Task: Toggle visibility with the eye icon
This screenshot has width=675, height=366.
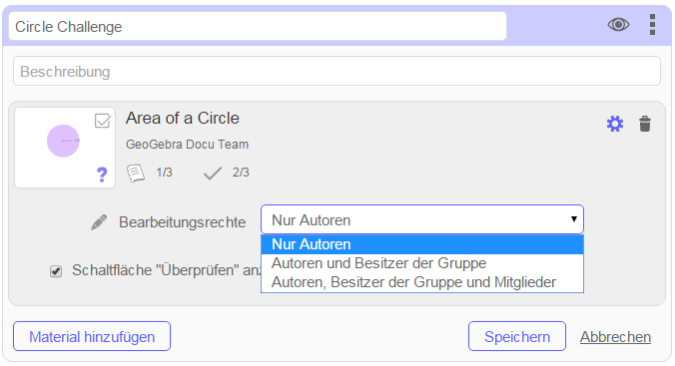Action: (618, 25)
